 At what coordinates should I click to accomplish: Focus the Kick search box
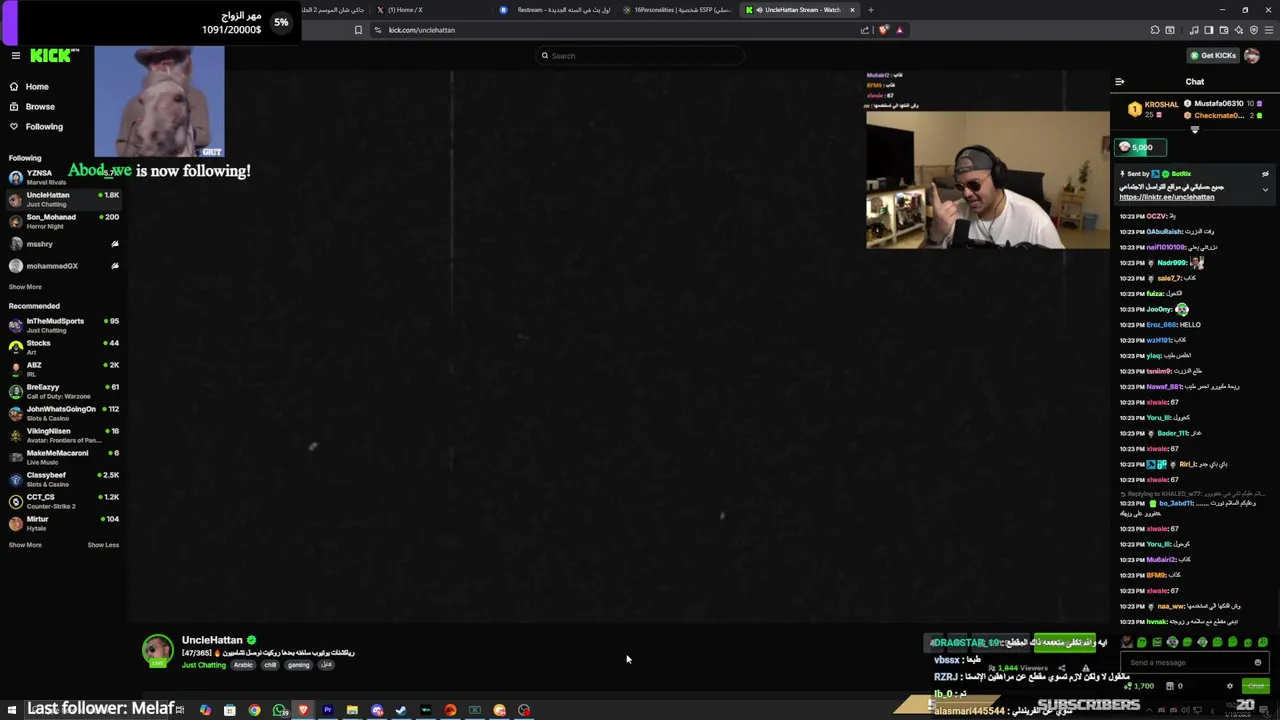click(640, 56)
